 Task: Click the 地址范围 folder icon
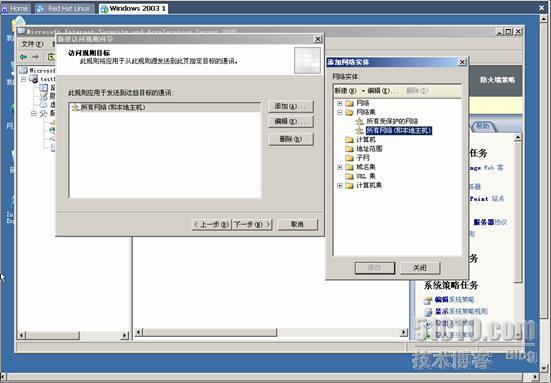tap(349, 149)
